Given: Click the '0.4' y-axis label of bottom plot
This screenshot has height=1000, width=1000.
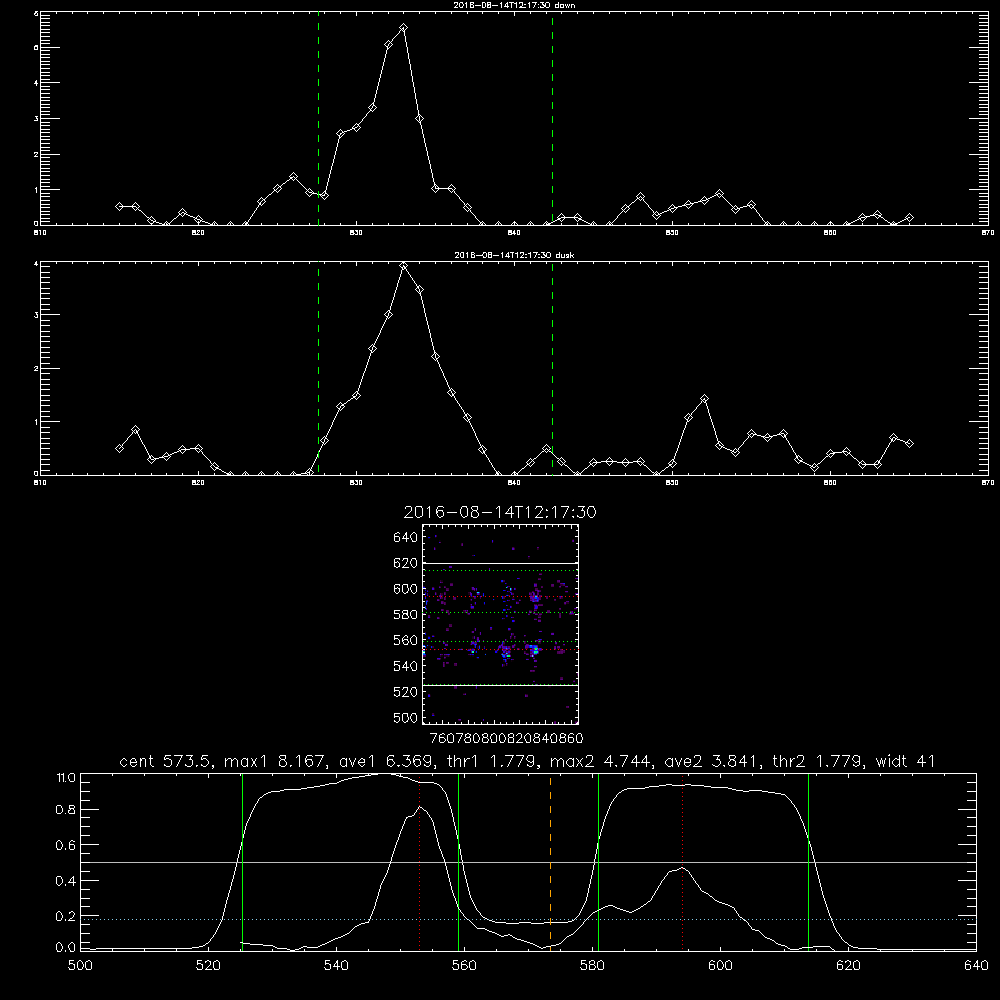Looking at the screenshot, I should tap(66, 881).
